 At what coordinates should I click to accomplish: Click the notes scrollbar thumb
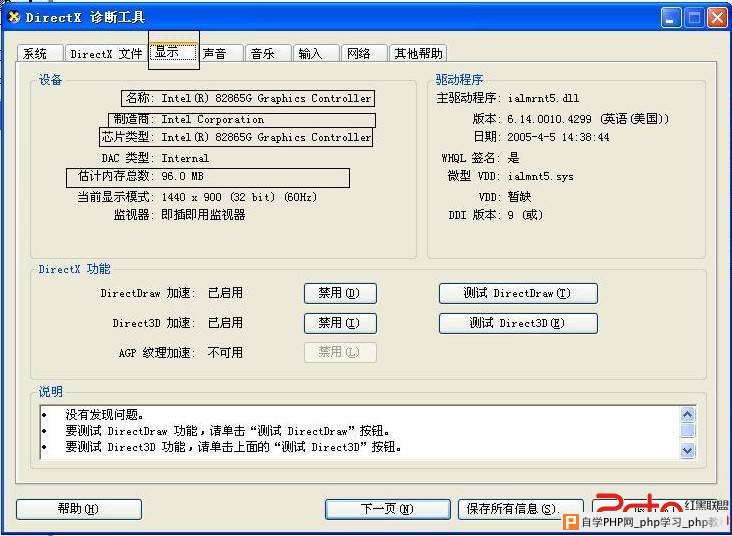click(x=688, y=430)
